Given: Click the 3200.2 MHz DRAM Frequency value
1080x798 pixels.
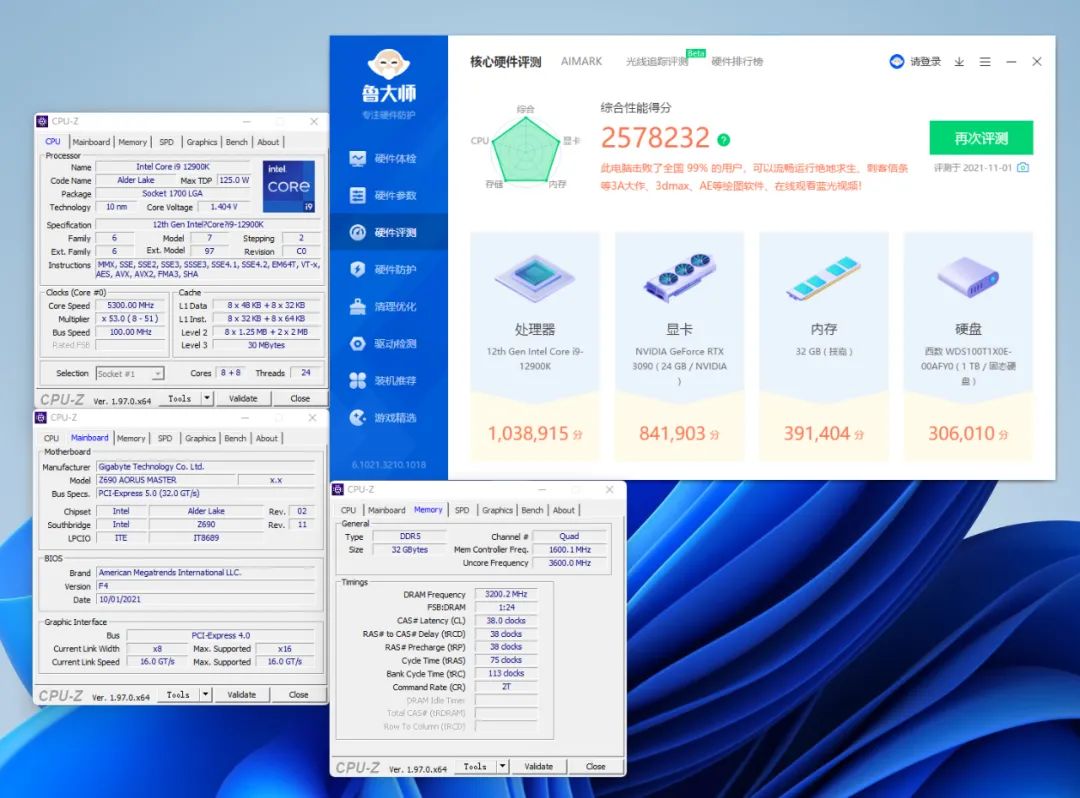Looking at the screenshot, I should [x=506, y=594].
